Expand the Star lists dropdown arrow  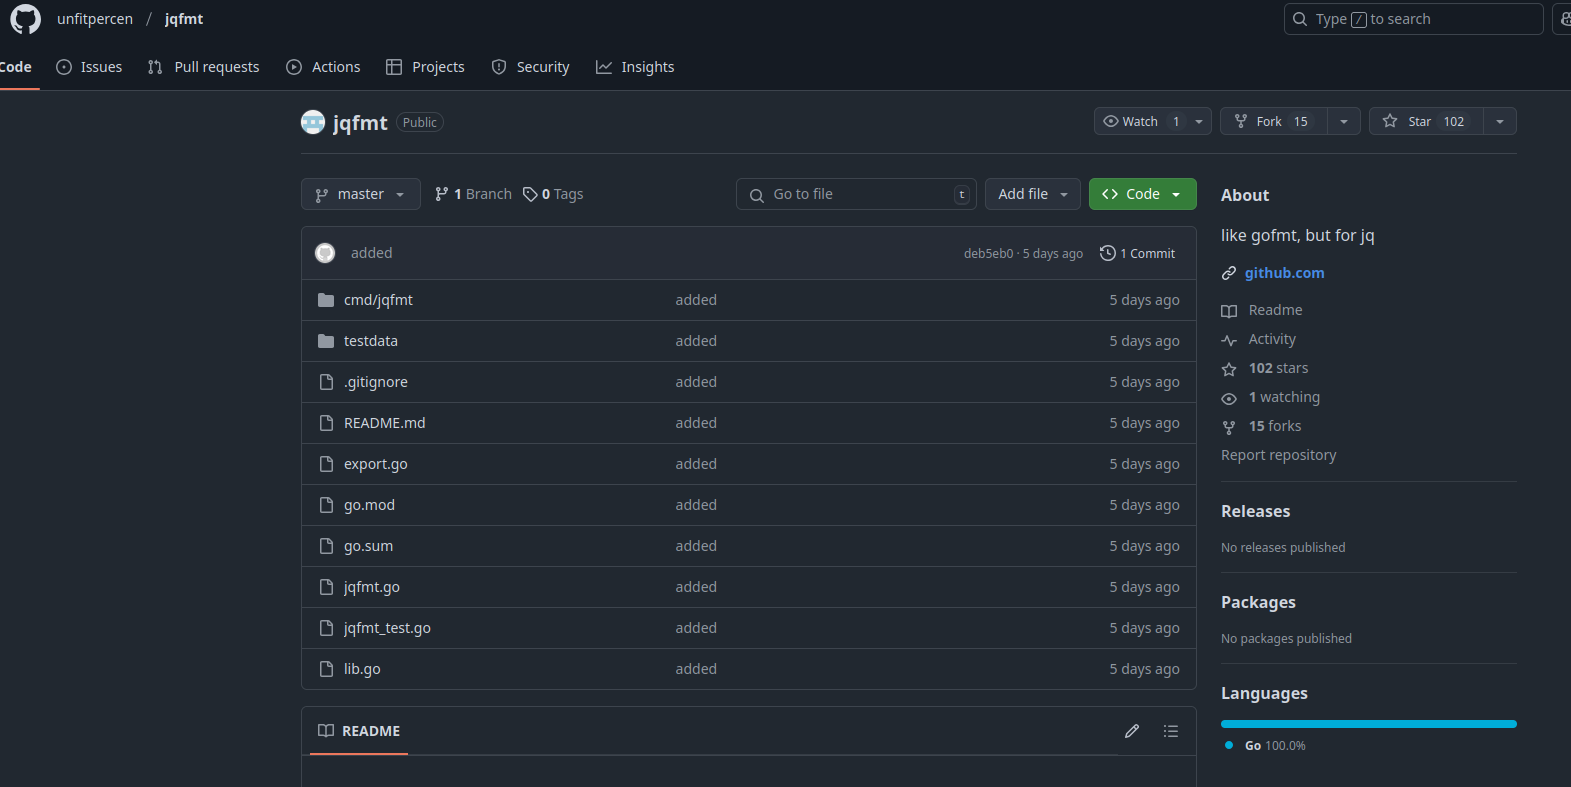pos(1500,121)
